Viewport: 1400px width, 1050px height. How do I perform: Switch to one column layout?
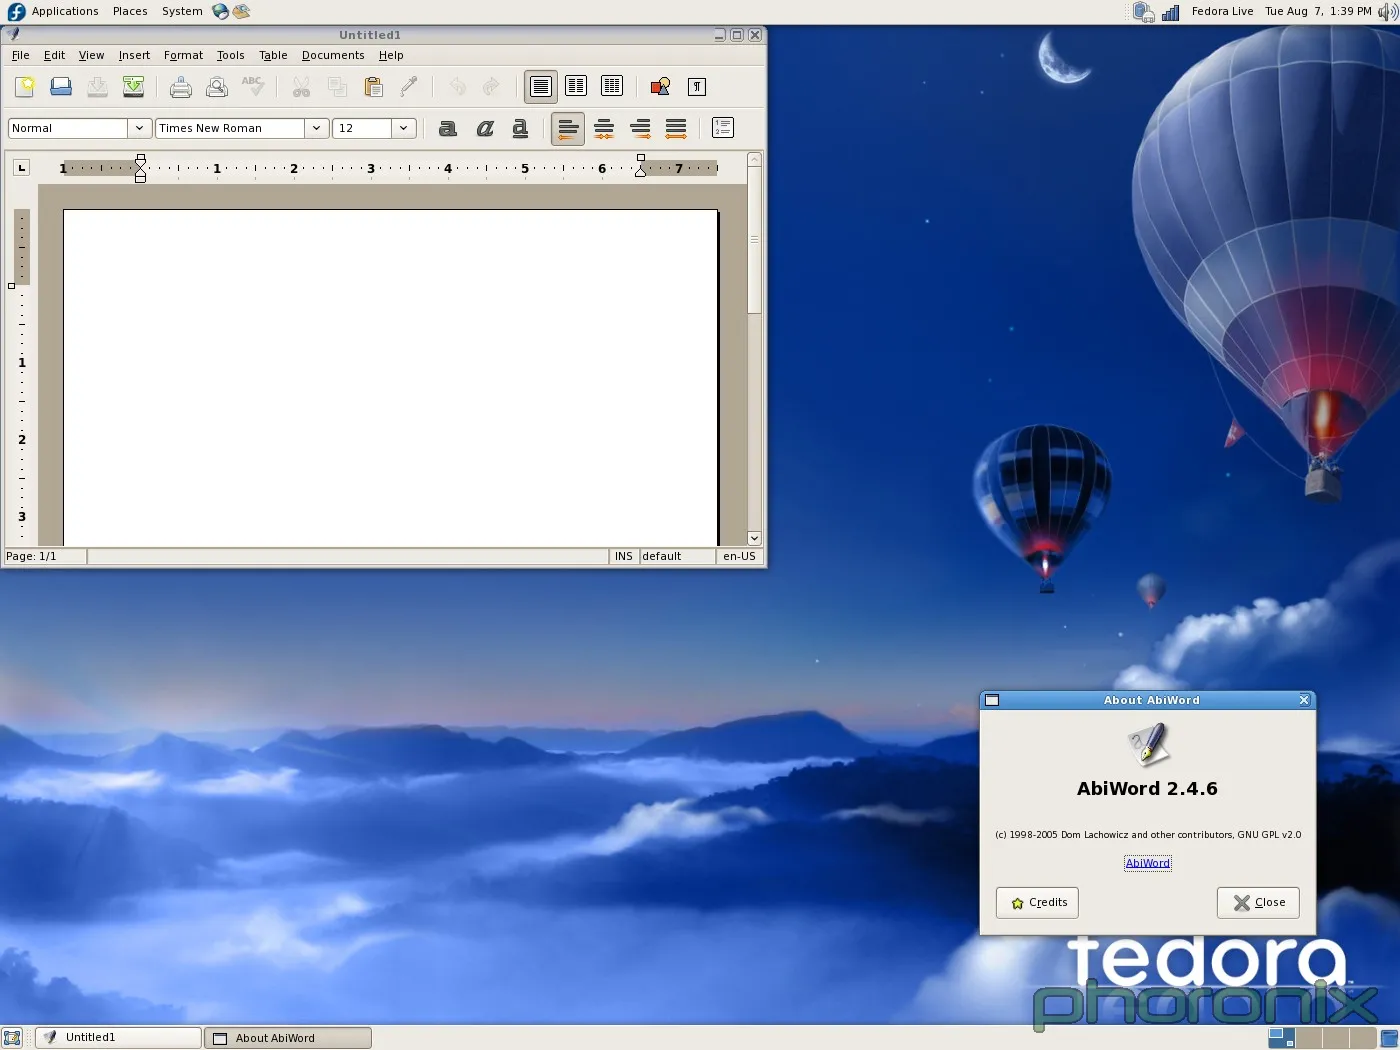pos(541,87)
